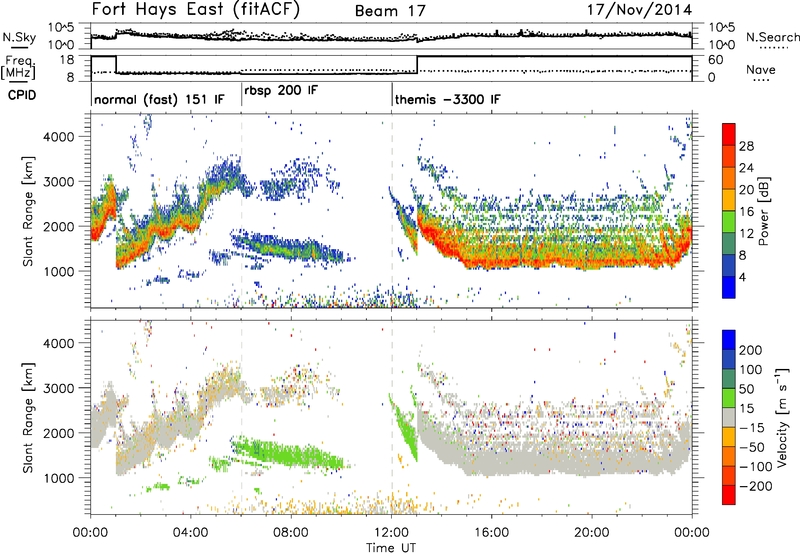Viewport: 800px width, 554px height.
Task: Click the "18" frequency tick label
Action: [66, 60]
